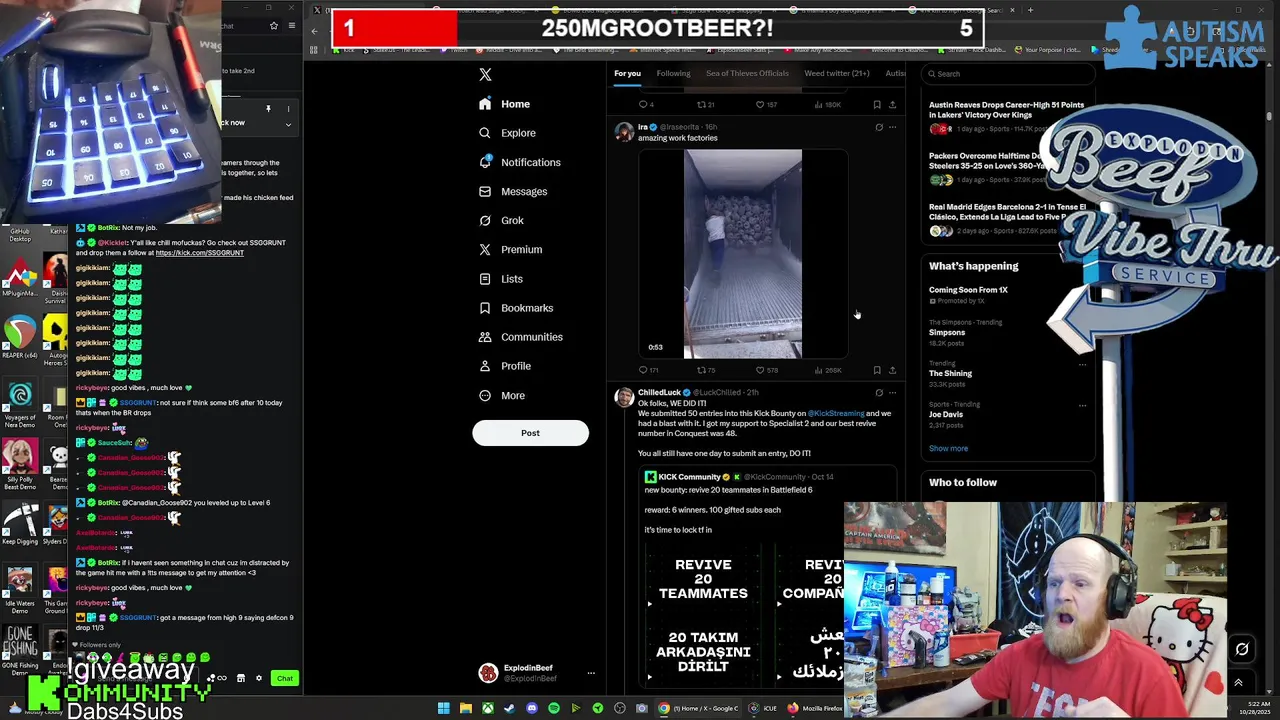Play the amazing work factories video
This screenshot has width=1280, height=720.
coord(742,254)
